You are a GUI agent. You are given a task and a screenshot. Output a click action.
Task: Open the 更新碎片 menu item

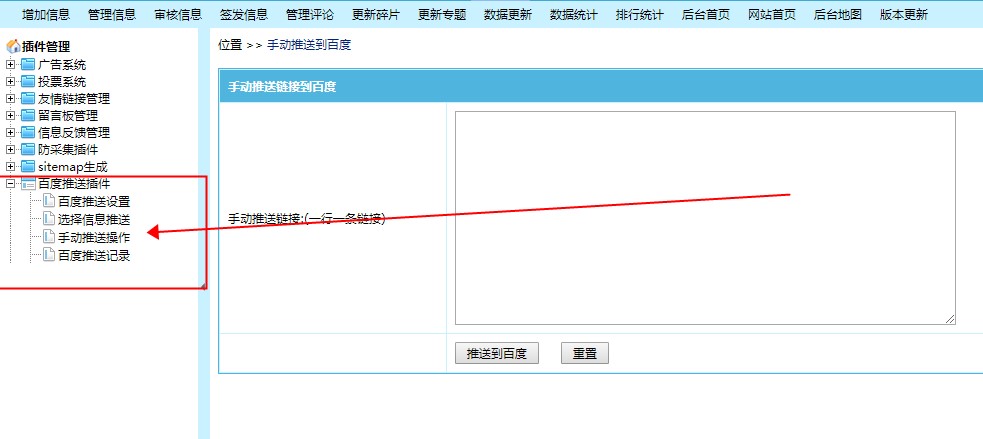click(x=376, y=15)
